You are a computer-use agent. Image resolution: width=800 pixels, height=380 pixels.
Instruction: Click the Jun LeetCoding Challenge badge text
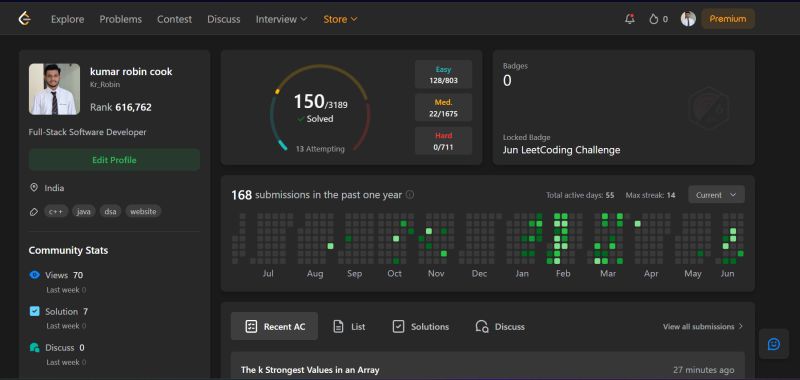(562, 150)
